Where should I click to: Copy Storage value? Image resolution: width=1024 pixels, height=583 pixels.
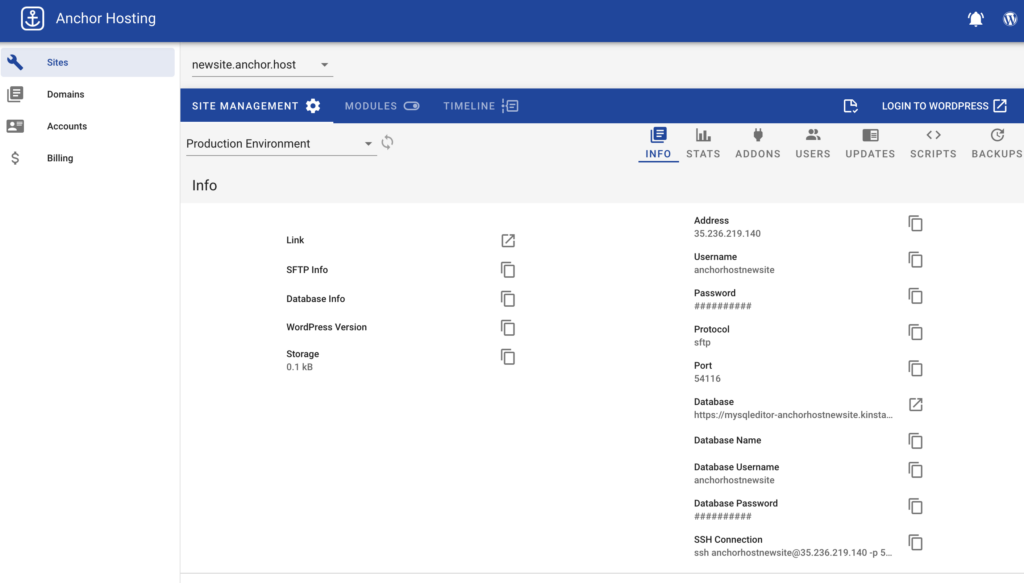(x=508, y=356)
